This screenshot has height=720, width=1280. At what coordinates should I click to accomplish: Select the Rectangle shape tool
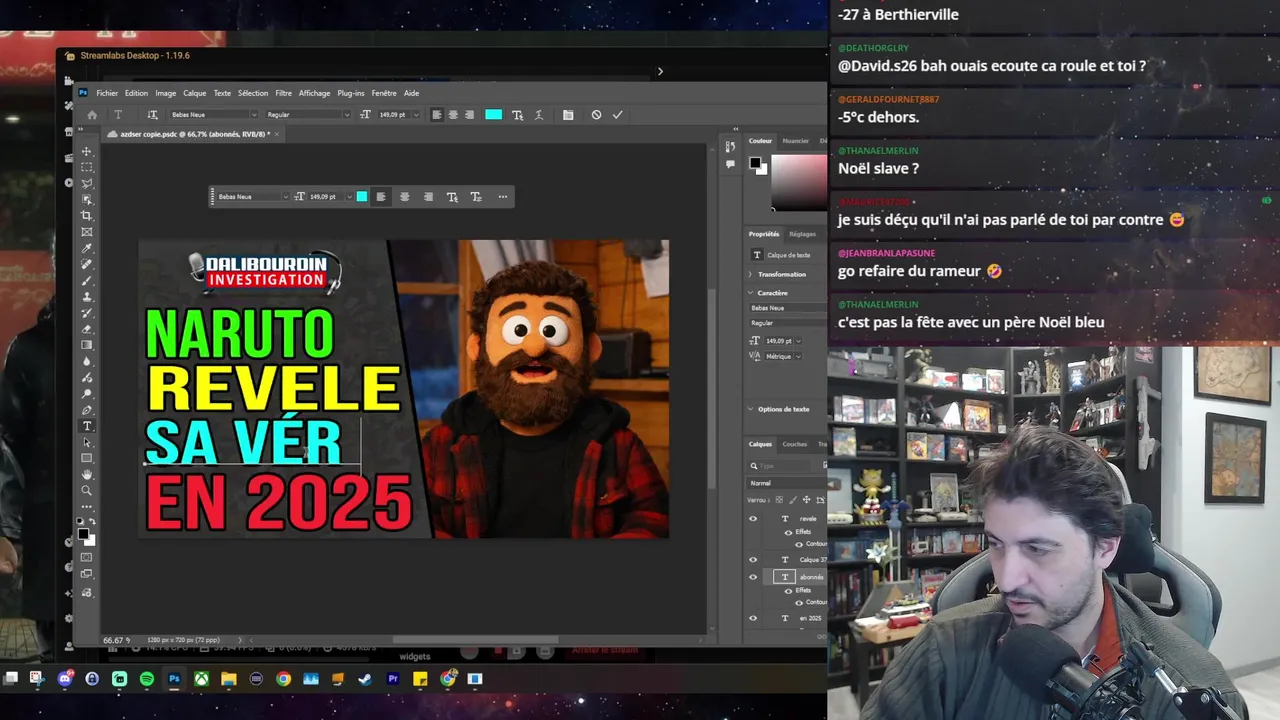[x=87, y=458]
